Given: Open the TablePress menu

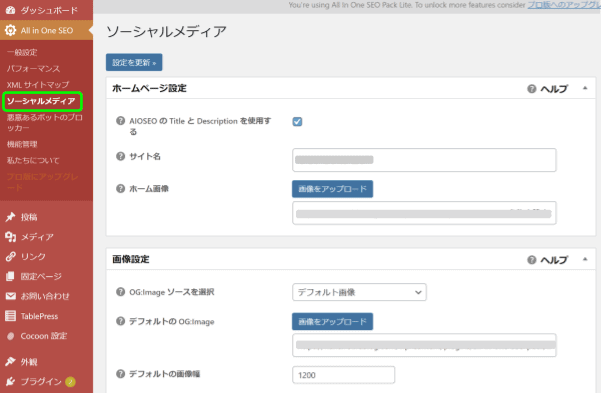Looking at the screenshot, I should [39, 316].
